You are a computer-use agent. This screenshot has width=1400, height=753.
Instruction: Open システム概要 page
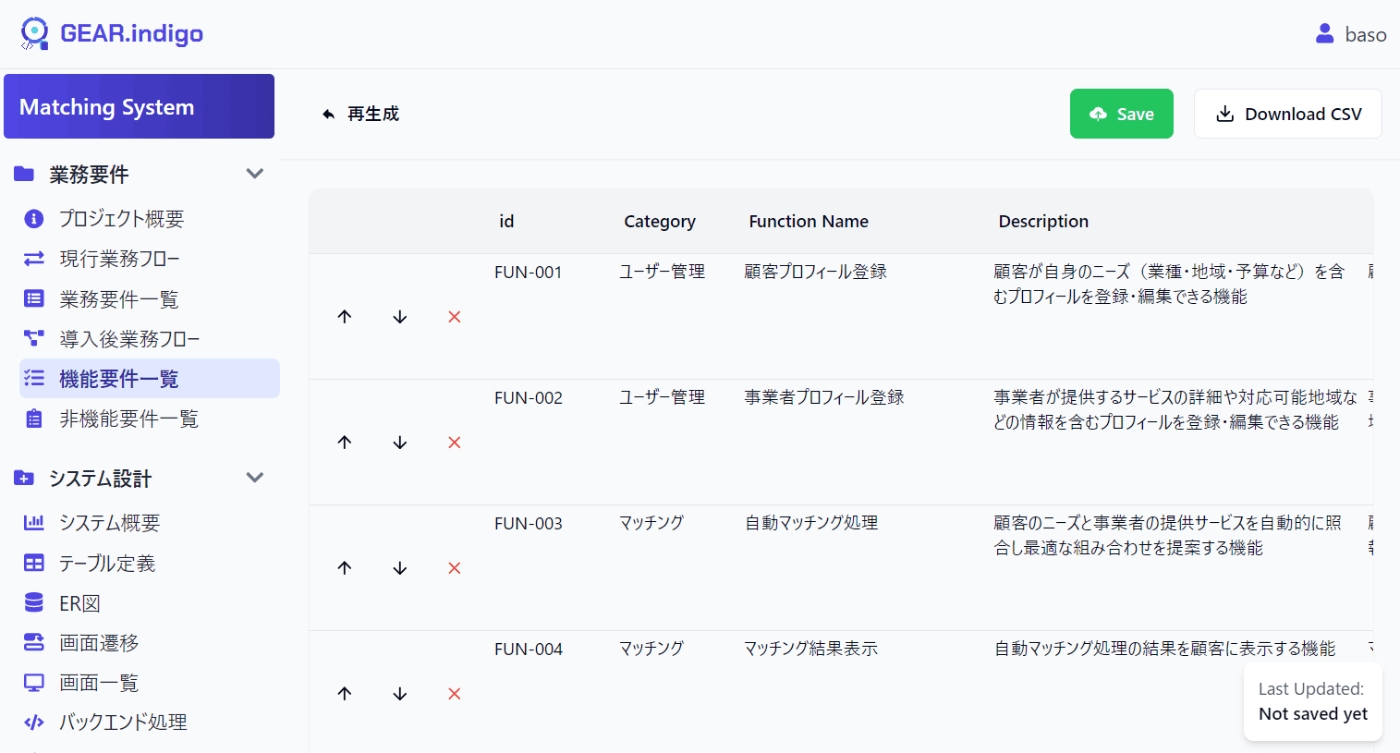110,523
